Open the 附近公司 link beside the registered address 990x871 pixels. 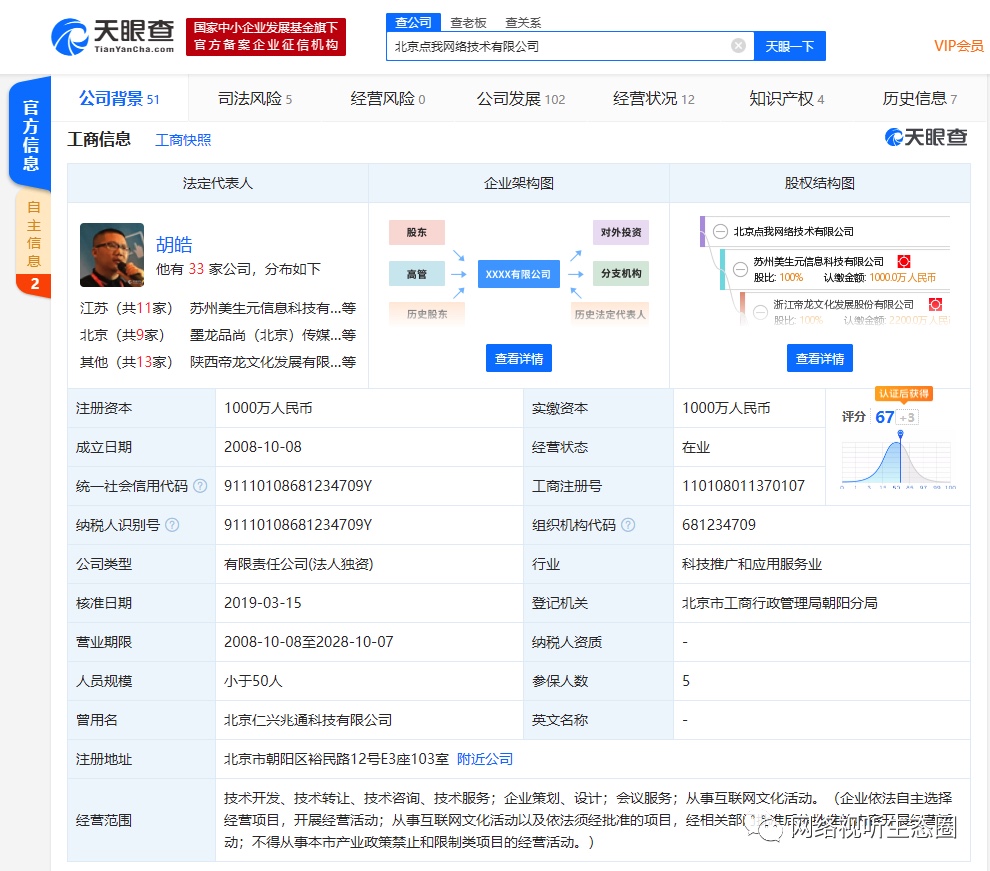coord(485,759)
